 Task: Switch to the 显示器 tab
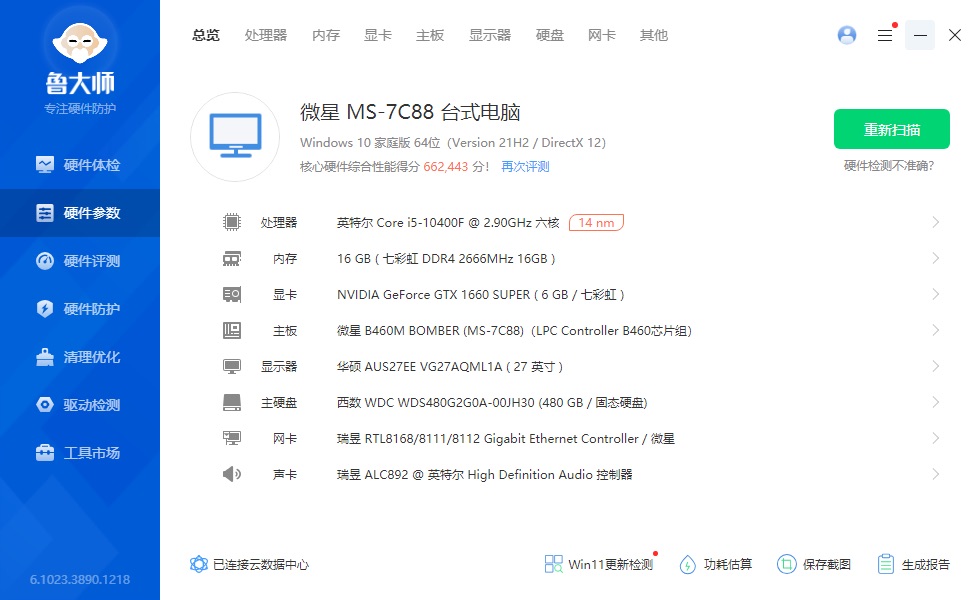[x=490, y=36]
